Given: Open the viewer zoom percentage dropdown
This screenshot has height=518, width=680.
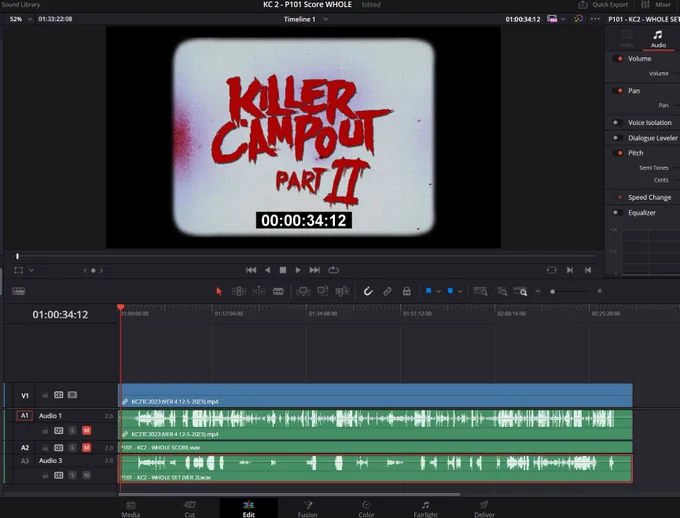Looking at the screenshot, I should [x=21, y=19].
